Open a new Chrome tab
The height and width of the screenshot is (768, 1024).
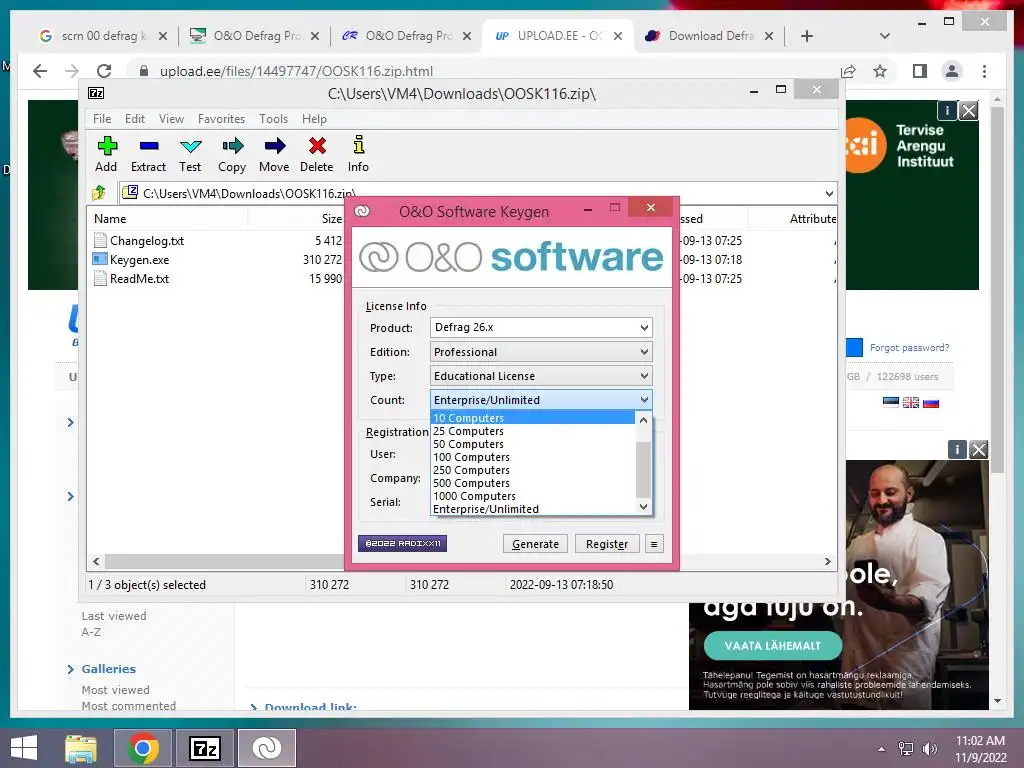click(807, 36)
